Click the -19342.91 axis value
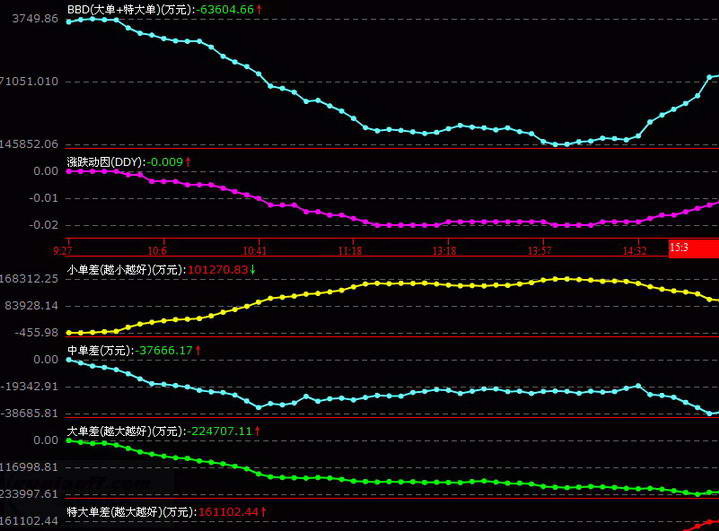Viewport: 719px width, 531px height. coord(29,386)
